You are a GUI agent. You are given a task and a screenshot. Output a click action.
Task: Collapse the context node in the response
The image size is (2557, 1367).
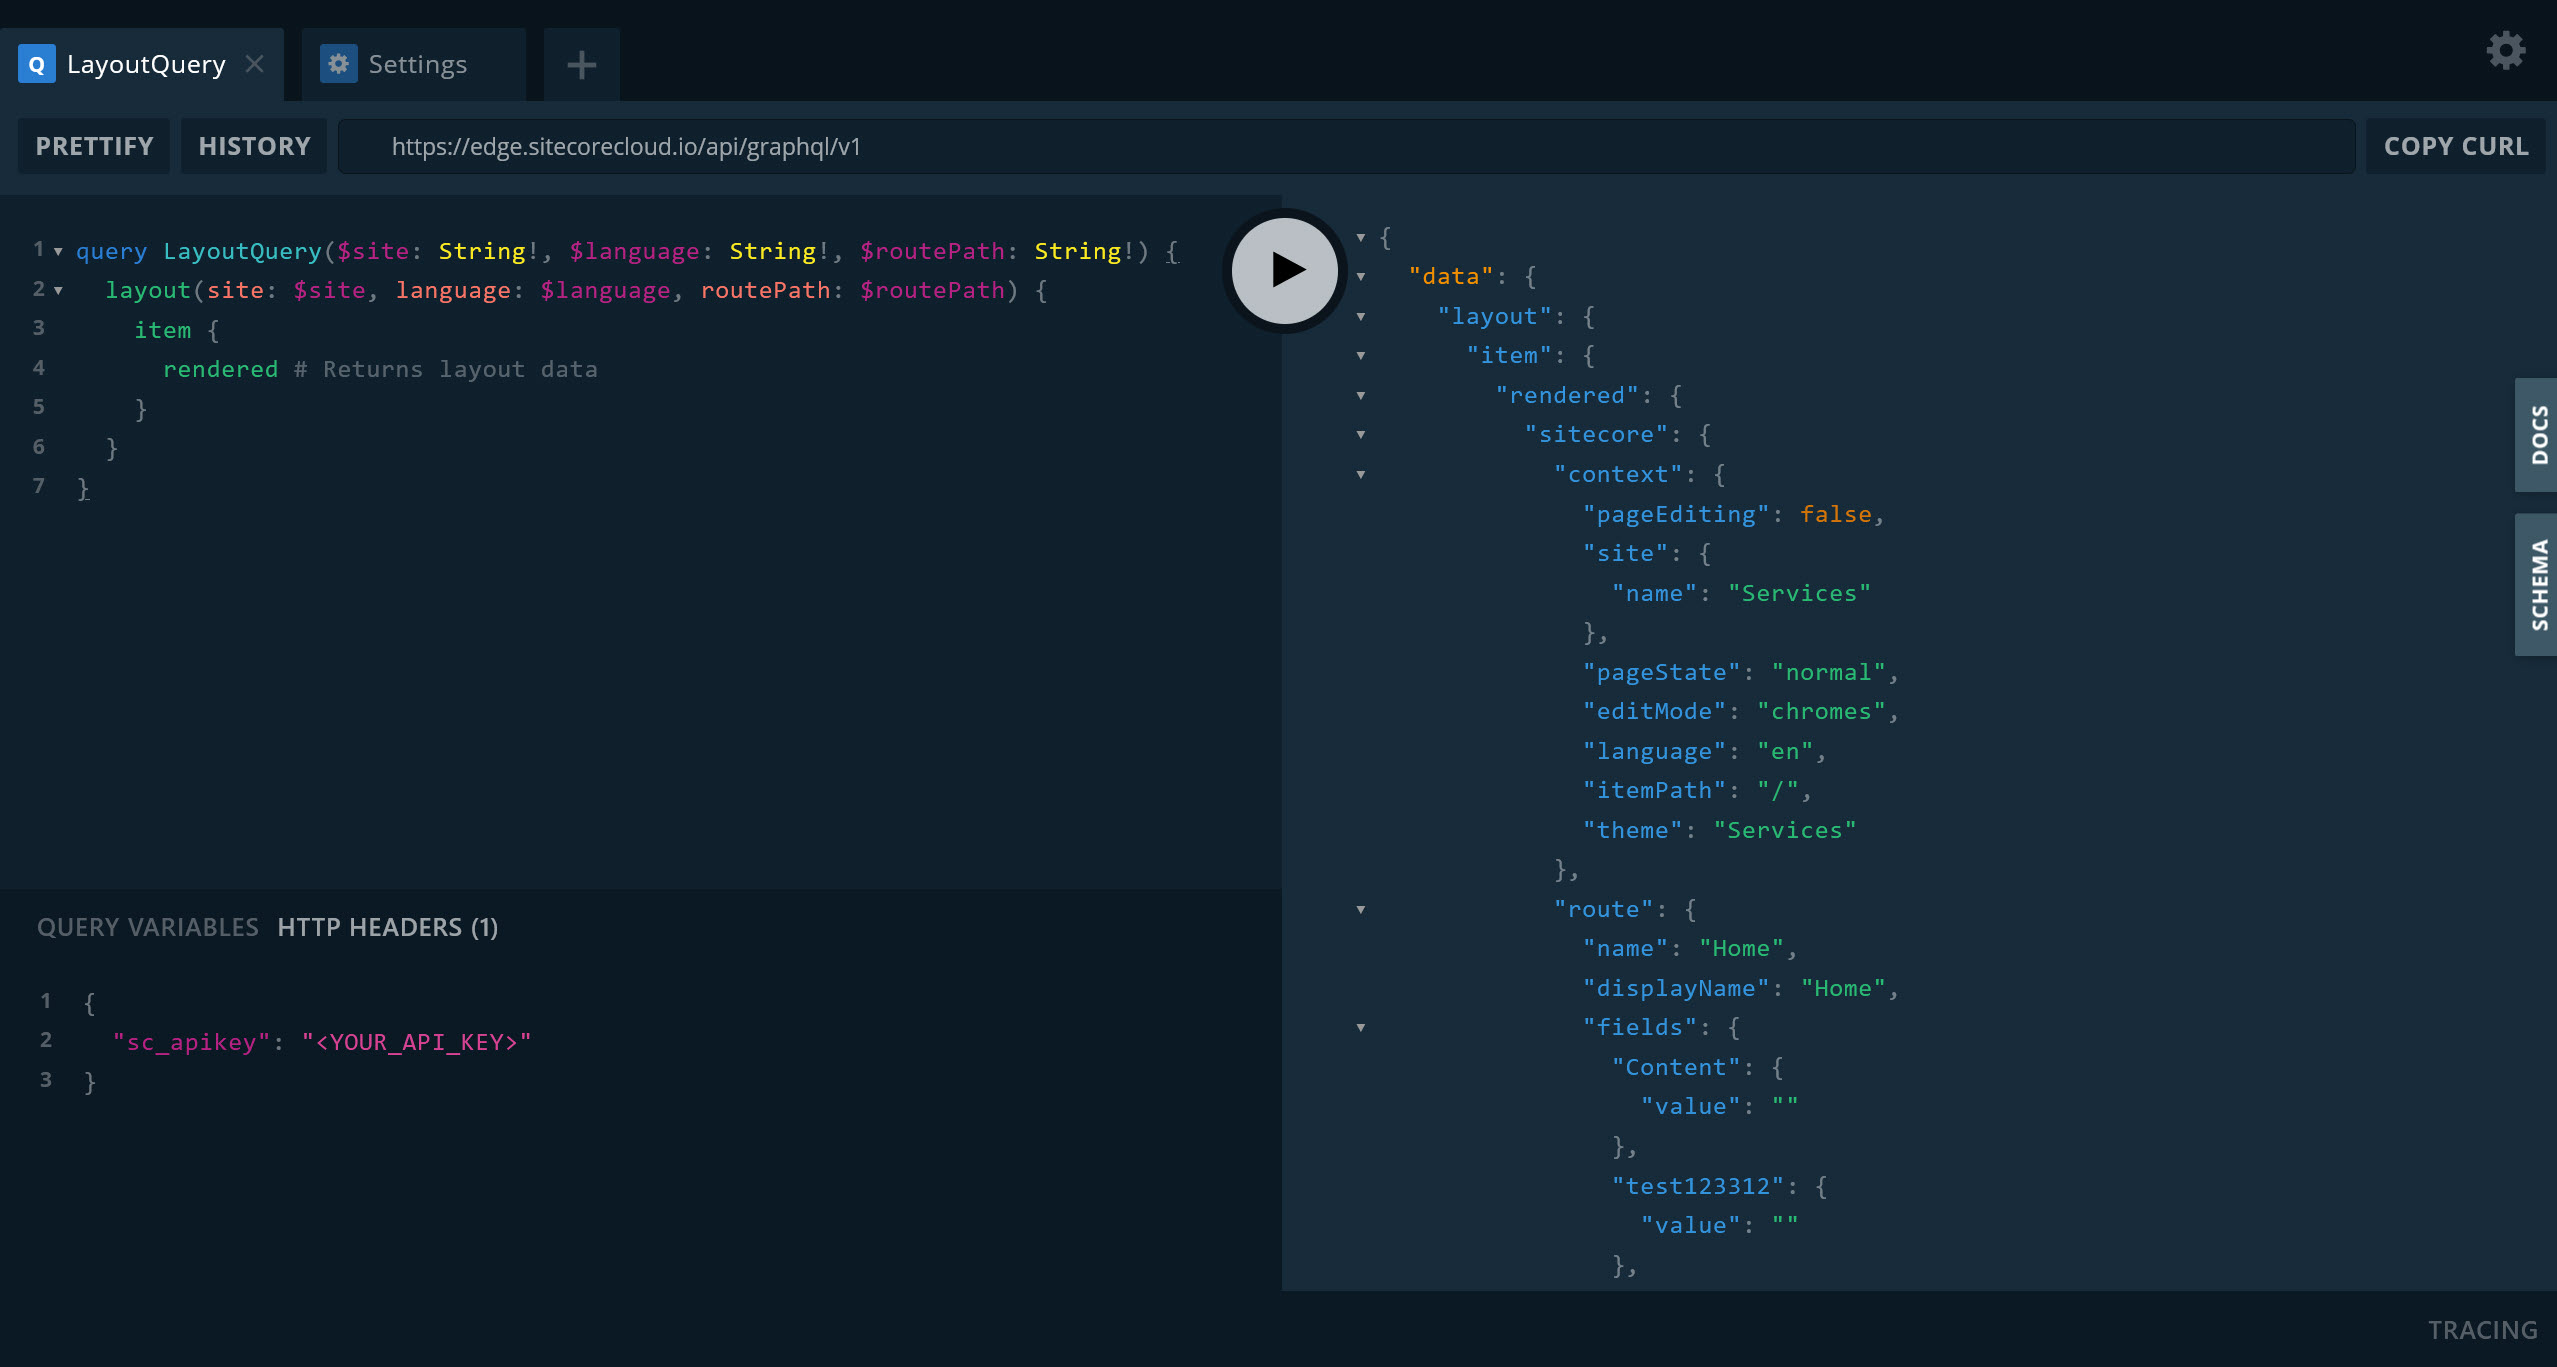pyautogui.click(x=1360, y=475)
